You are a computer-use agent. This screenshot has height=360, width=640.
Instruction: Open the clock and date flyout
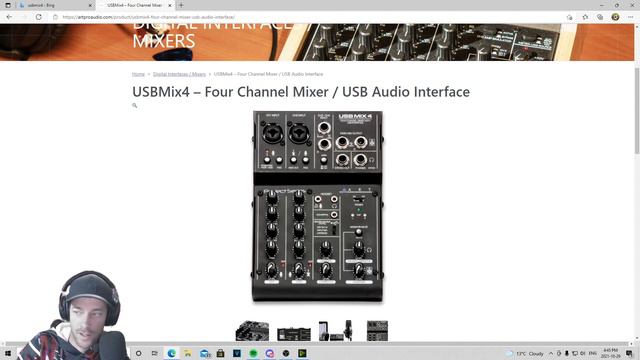coord(611,353)
